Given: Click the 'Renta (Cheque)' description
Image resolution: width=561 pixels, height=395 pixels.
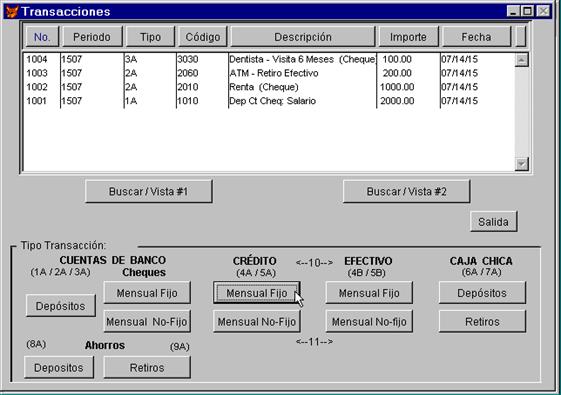Looking at the screenshot, I should 264,87.
